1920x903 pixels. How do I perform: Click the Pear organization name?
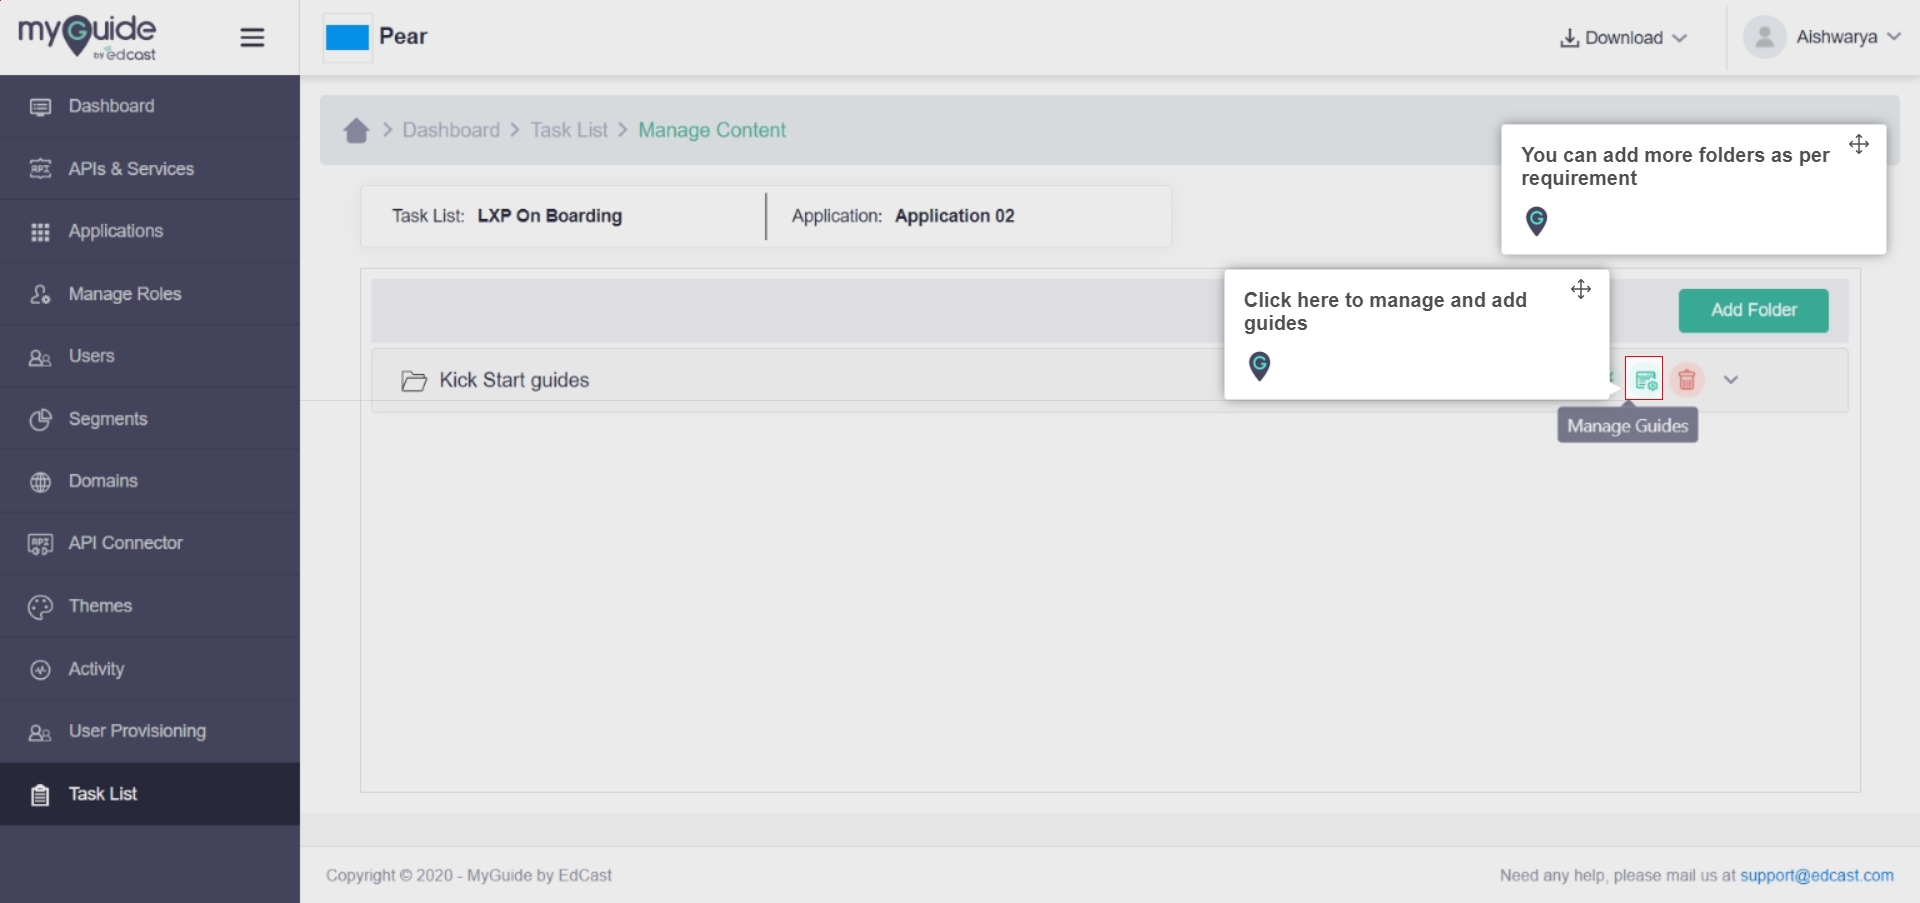[x=403, y=37]
